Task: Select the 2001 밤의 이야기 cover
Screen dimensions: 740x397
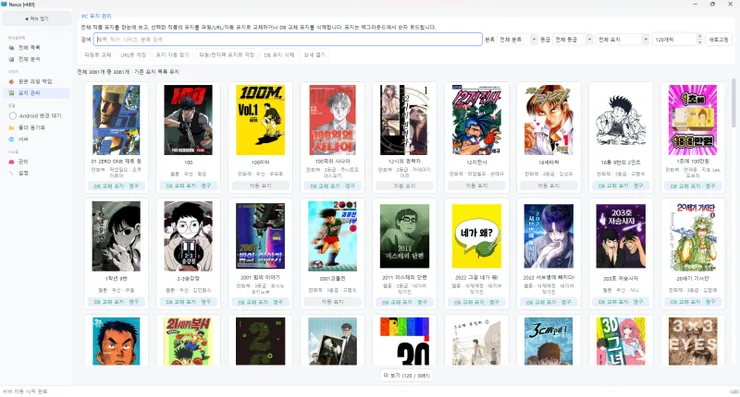Action: 261,236
